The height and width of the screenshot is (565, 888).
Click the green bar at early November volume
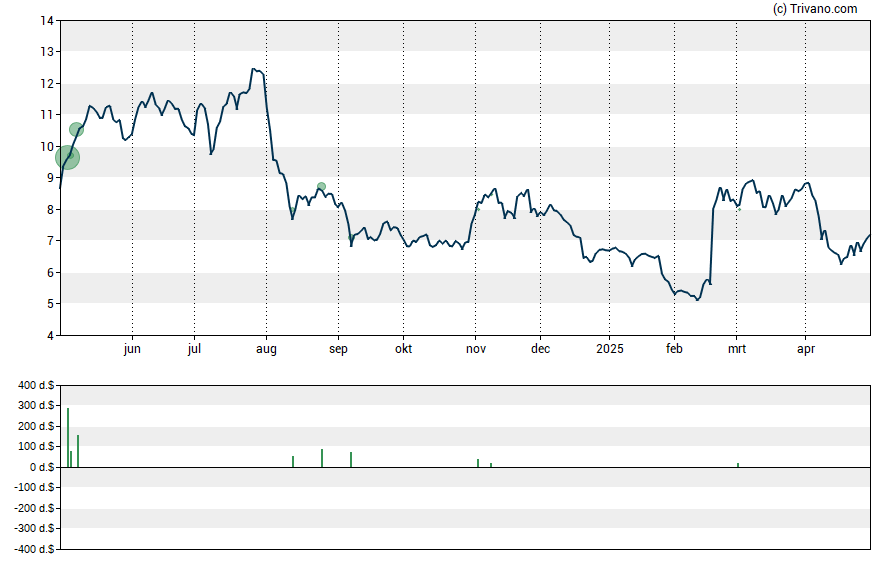click(x=478, y=463)
